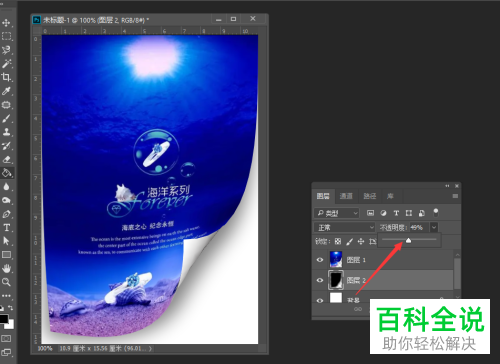Select the Hand tool
This screenshot has height=364, width=500.
pos(6,268)
